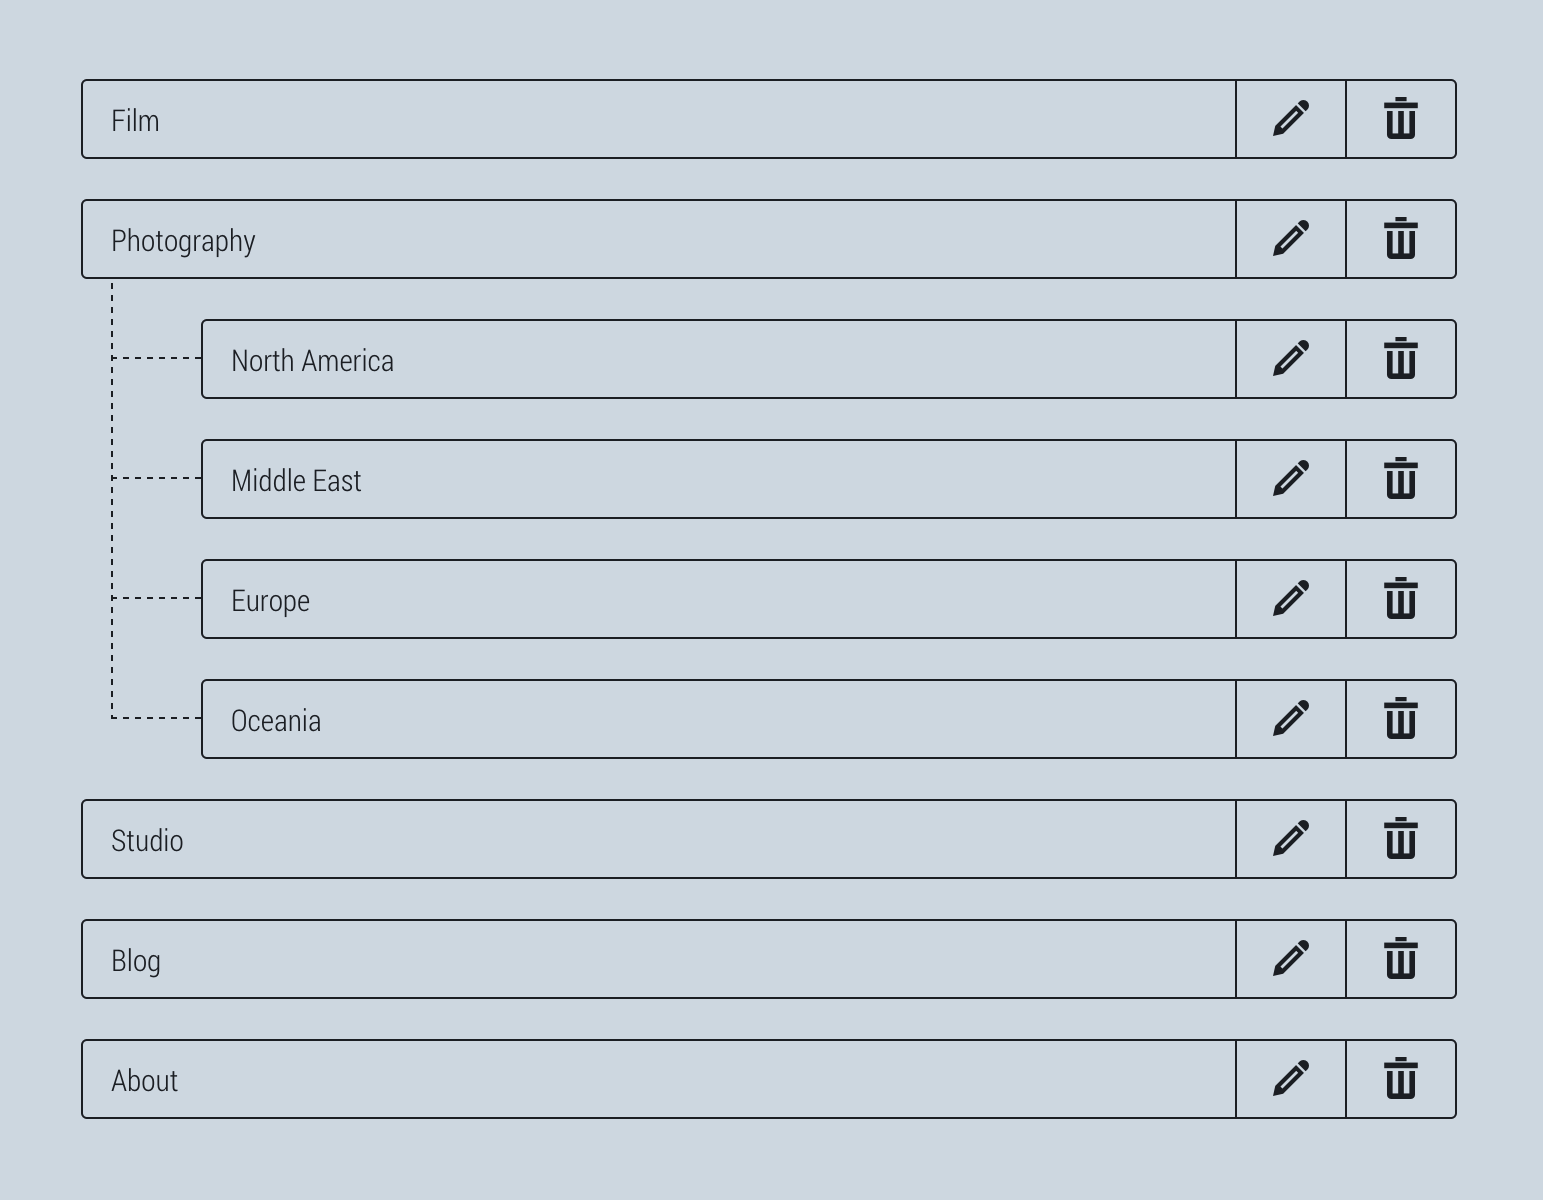Viewport: 1543px width, 1200px height.
Task: Edit the Oceania entry
Action: click(1291, 719)
